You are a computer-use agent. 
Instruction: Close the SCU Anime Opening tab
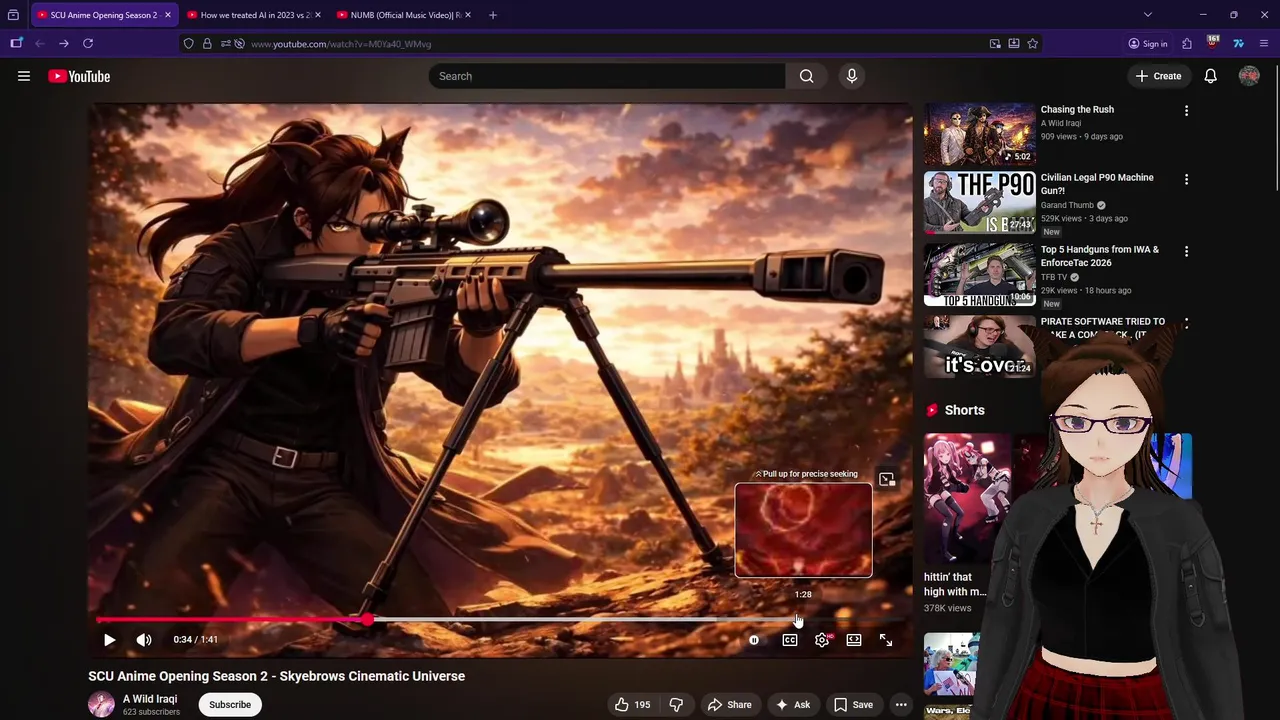click(x=167, y=15)
